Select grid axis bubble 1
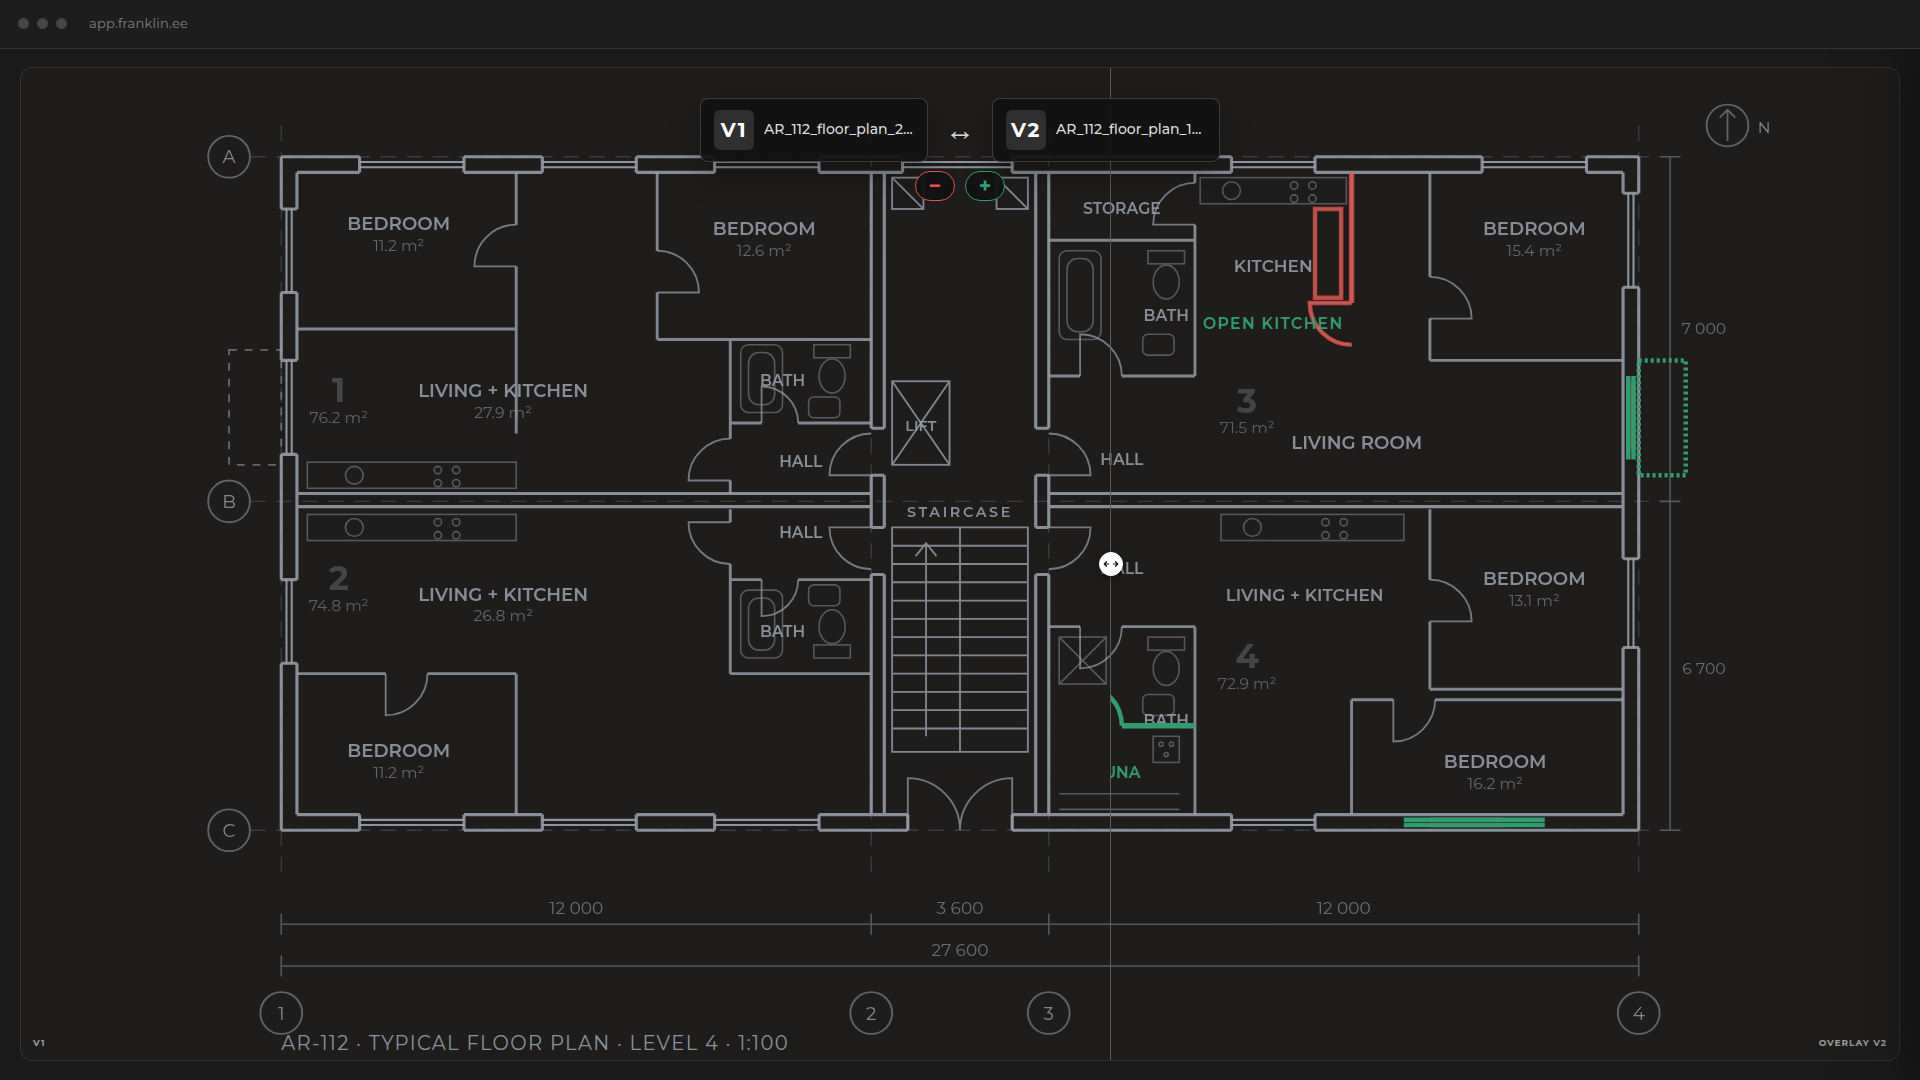Screen dimensions: 1920x1080 tap(281, 1013)
